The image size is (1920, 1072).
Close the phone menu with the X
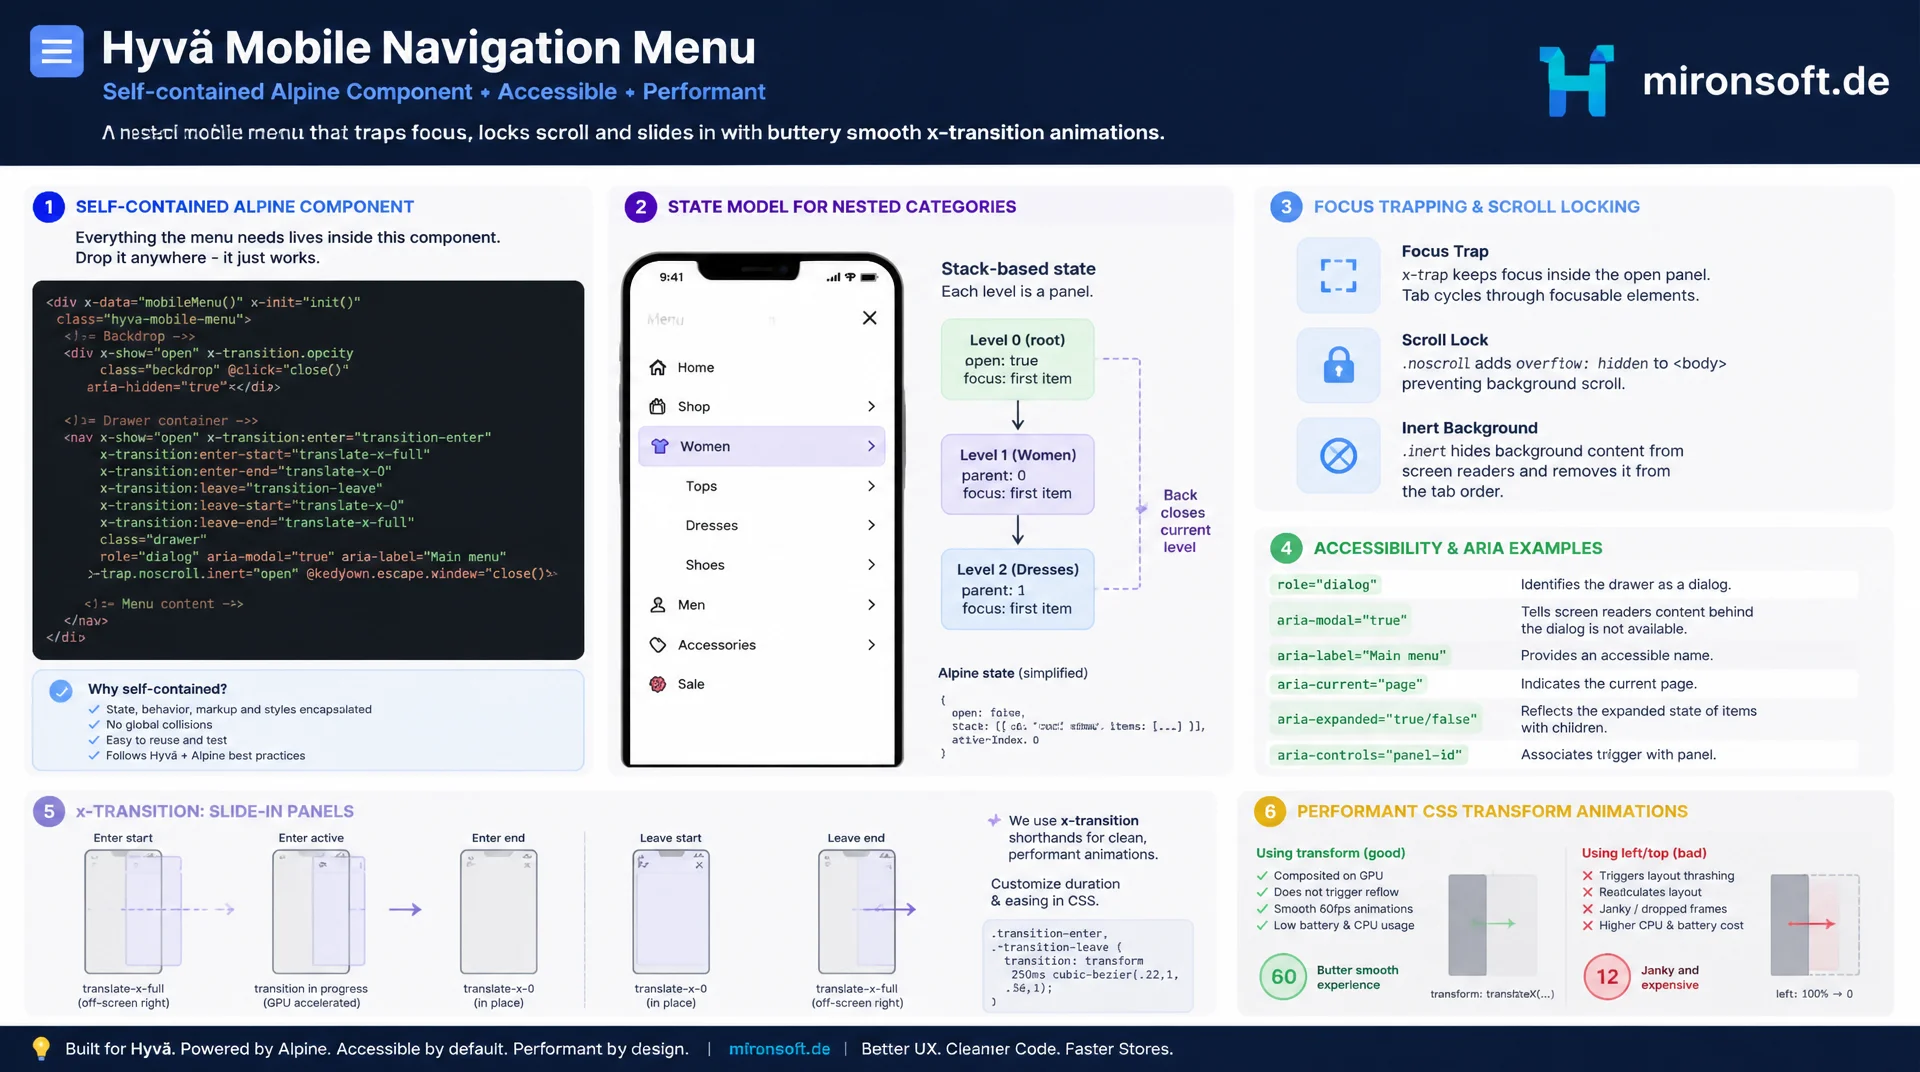[869, 318]
